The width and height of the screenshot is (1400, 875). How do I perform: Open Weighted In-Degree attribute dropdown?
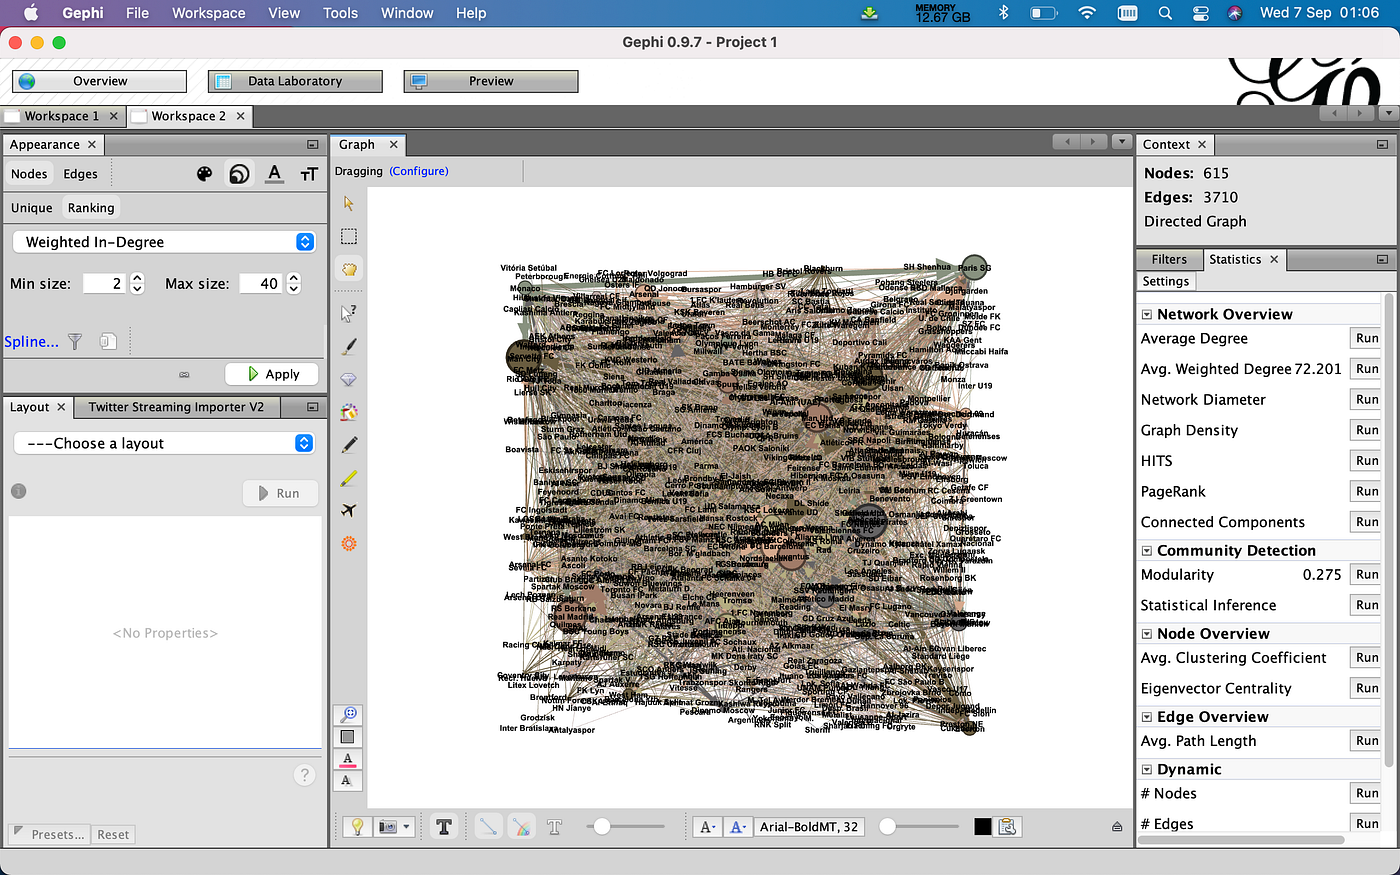click(164, 242)
